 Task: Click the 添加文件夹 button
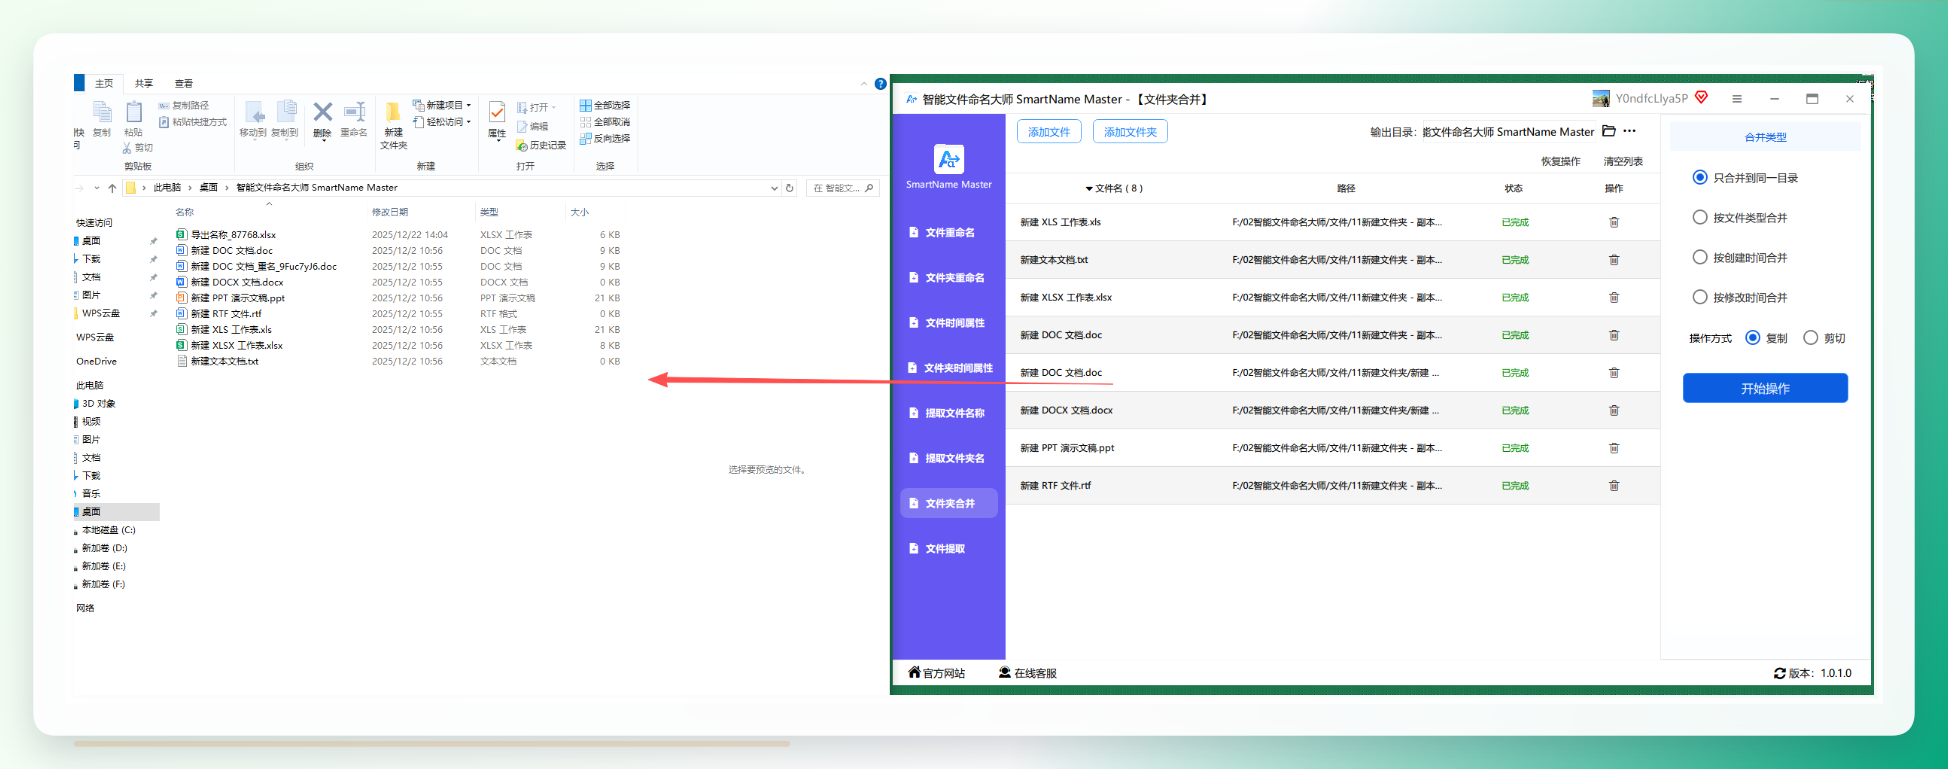[x=1130, y=132]
